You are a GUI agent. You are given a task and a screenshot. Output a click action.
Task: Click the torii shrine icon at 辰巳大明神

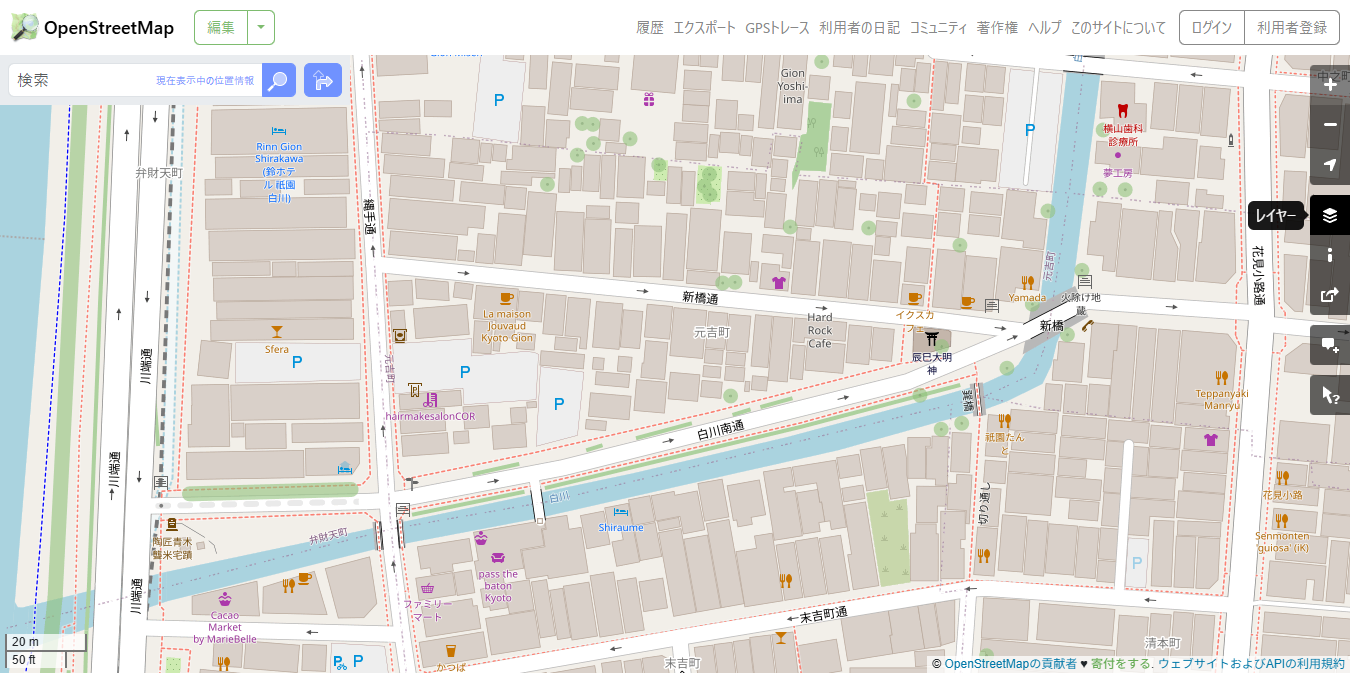(x=931, y=338)
